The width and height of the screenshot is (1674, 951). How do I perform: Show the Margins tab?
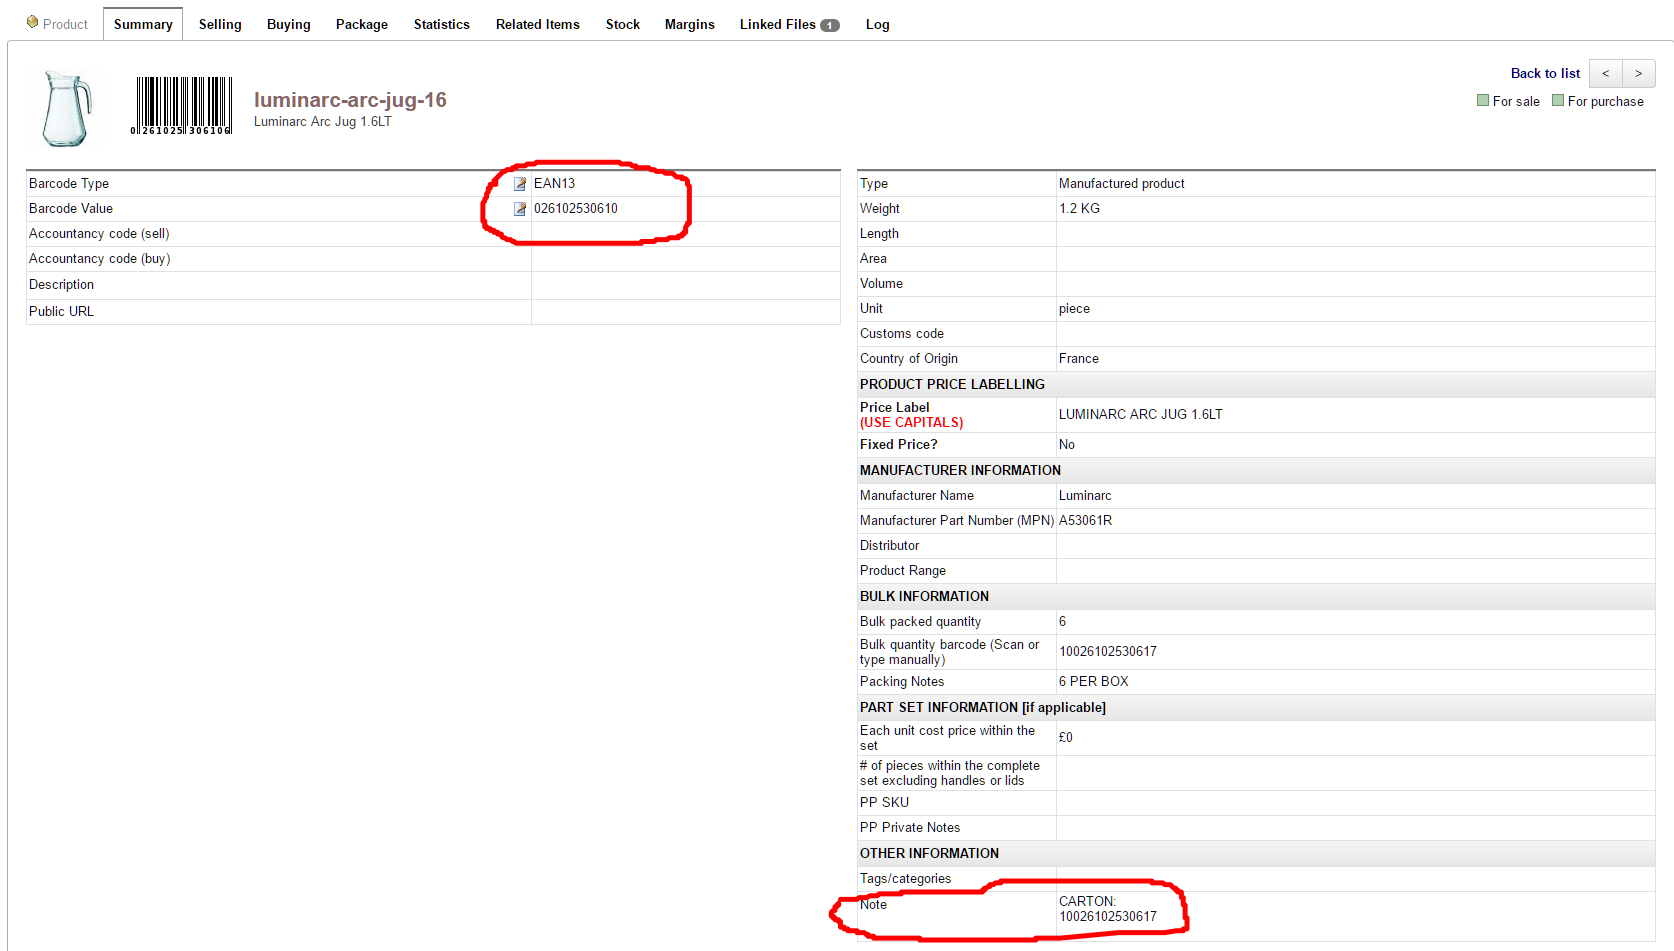[689, 25]
